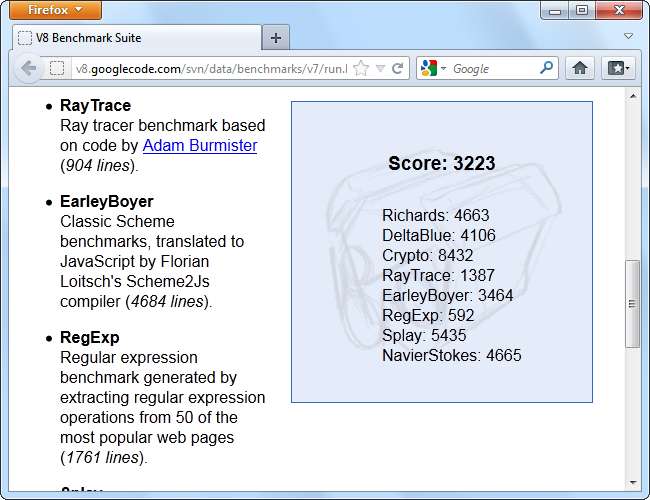Select the V8 Benchmark Suite tab

pos(135,38)
